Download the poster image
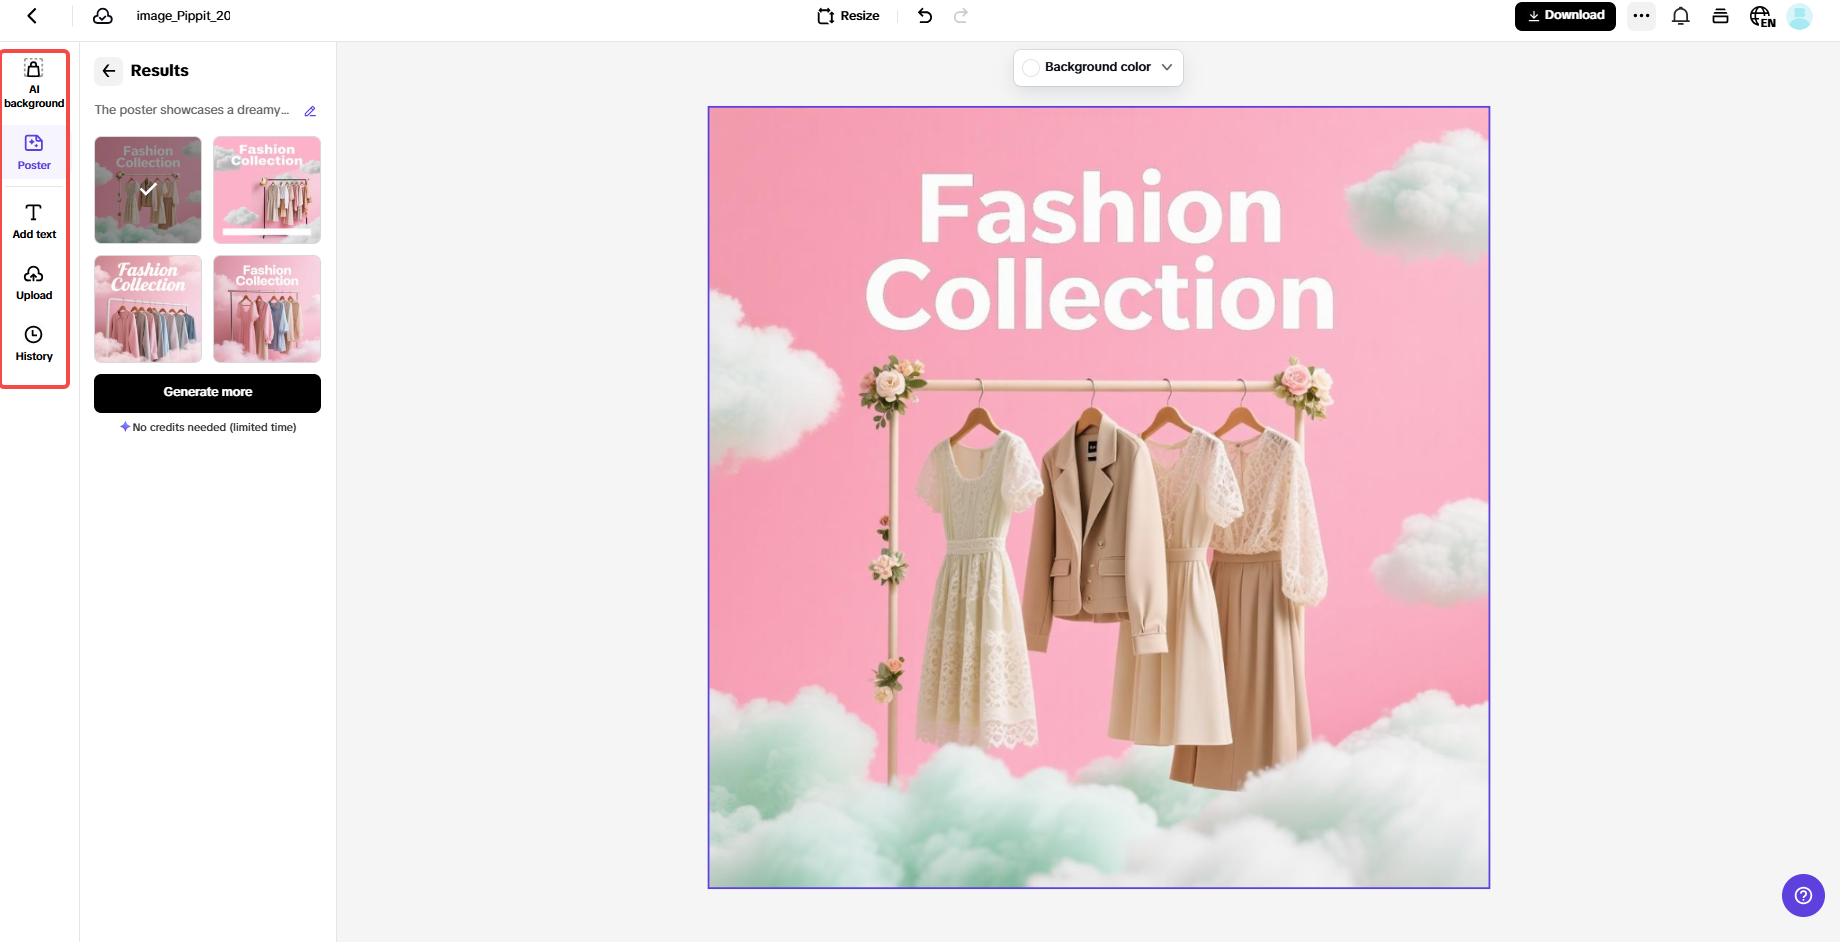1840x942 pixels. (1565, 16)
